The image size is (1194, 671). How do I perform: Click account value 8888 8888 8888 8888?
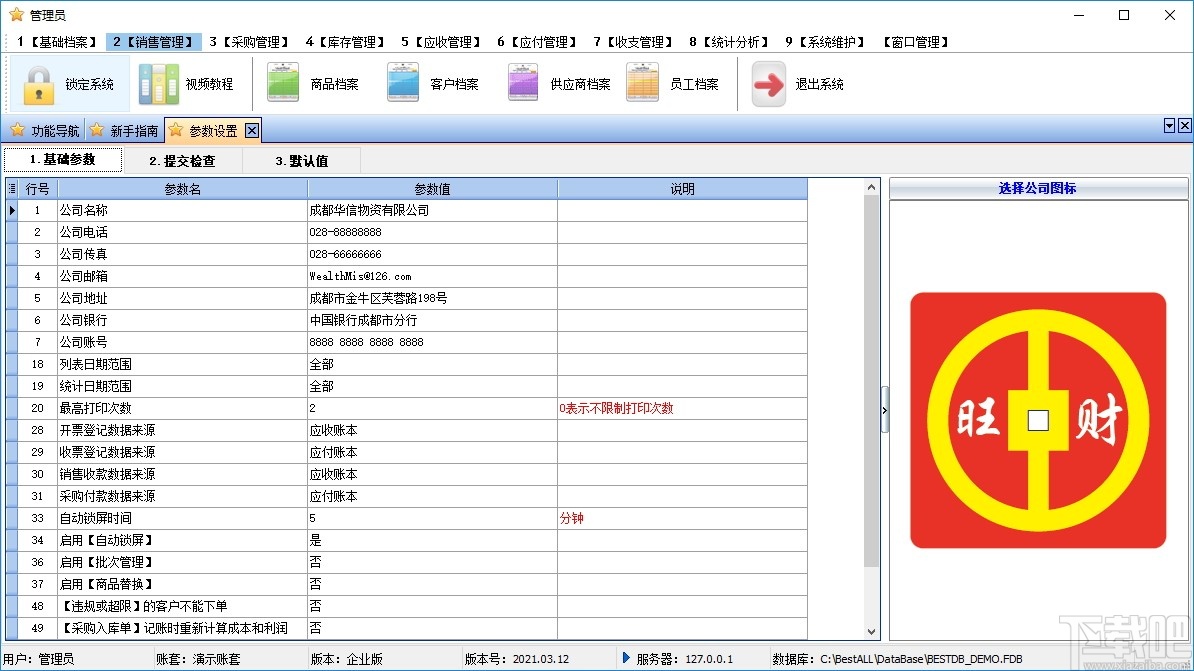coord(433,343)
